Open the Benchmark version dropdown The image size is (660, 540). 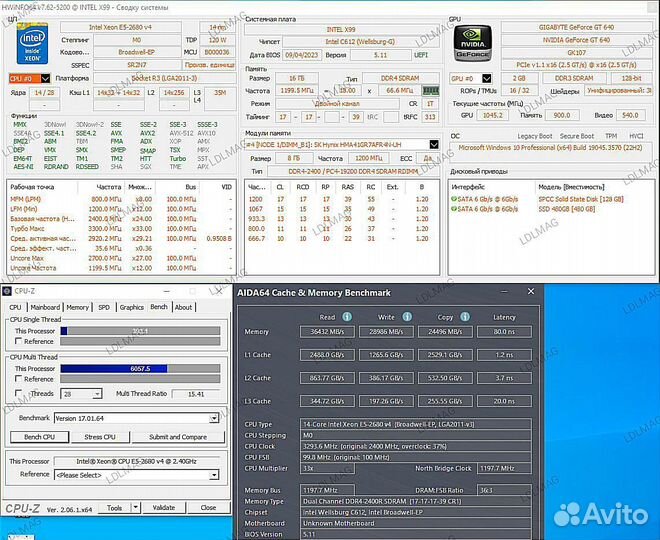(214, 418)
